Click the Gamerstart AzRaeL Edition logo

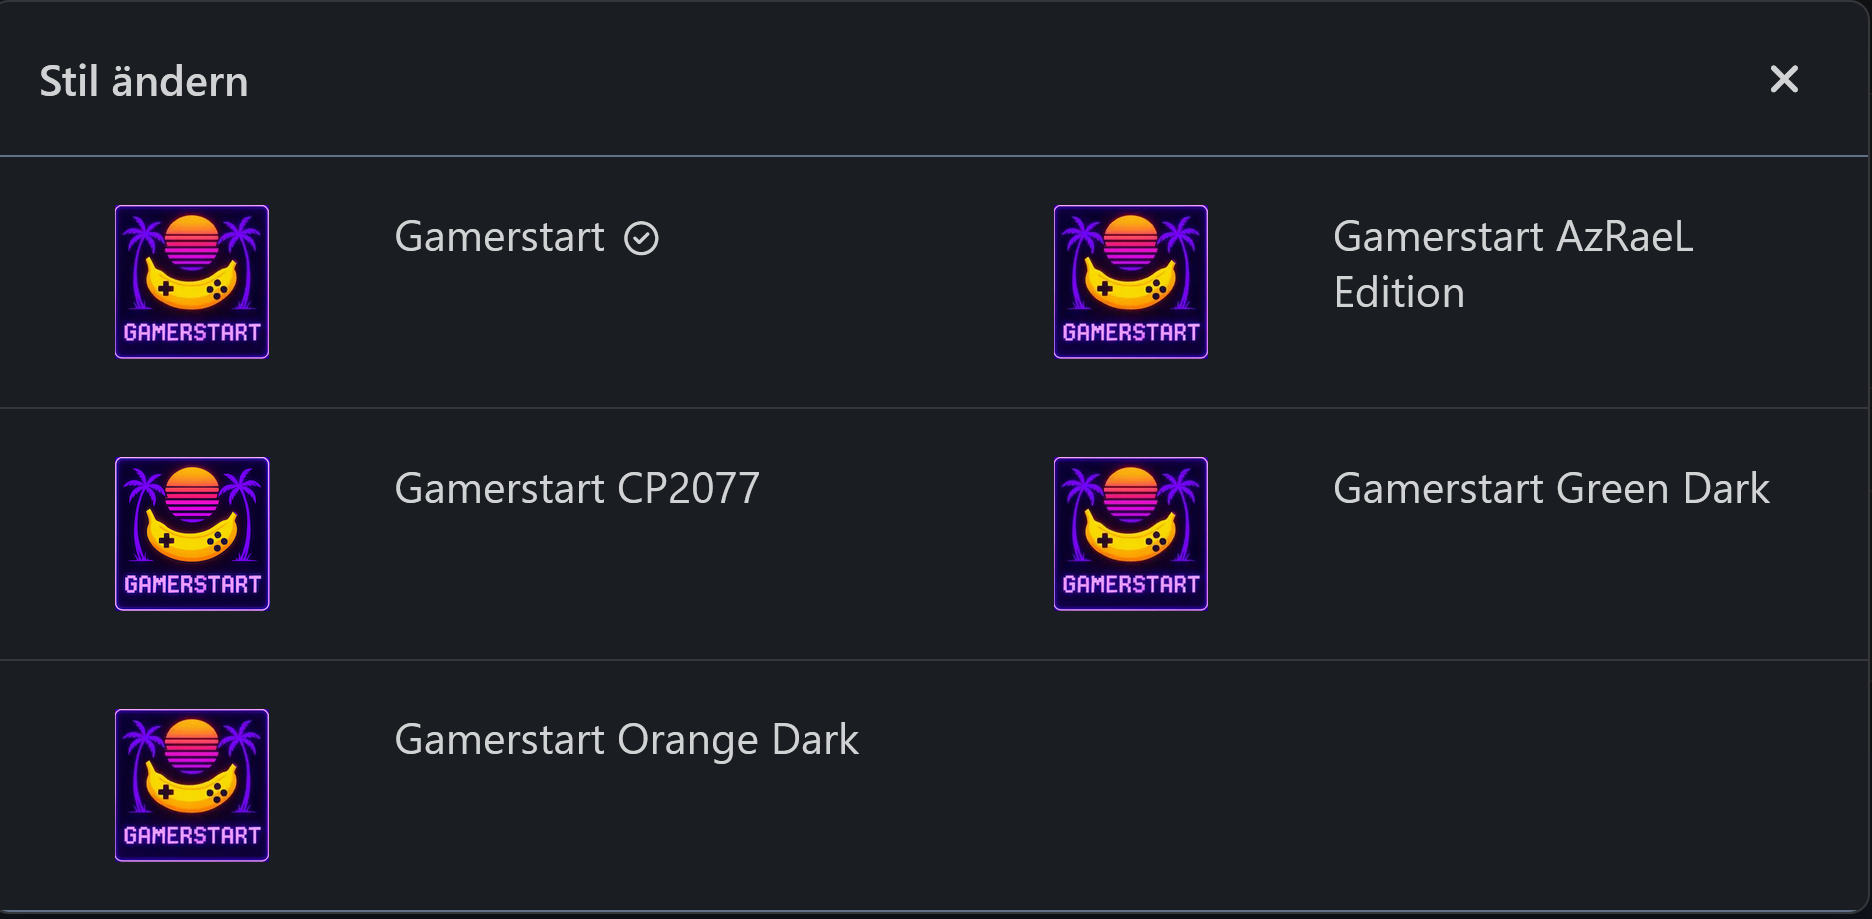1130,282
